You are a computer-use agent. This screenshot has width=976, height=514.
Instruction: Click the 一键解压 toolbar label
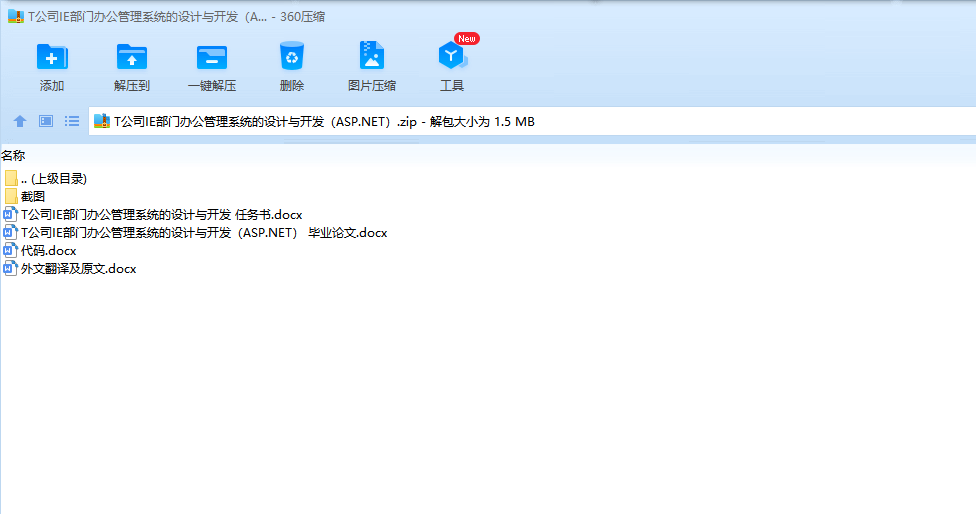(212, 86)
